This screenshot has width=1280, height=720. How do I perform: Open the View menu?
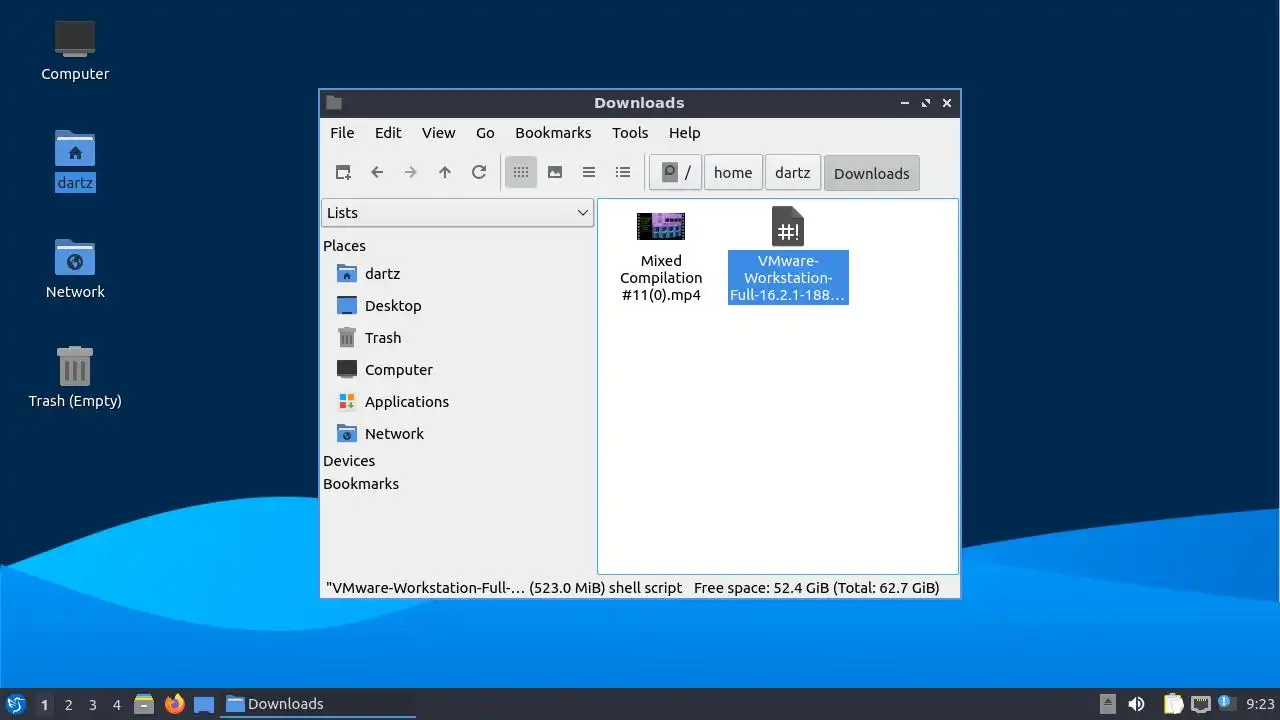(438, 132)
